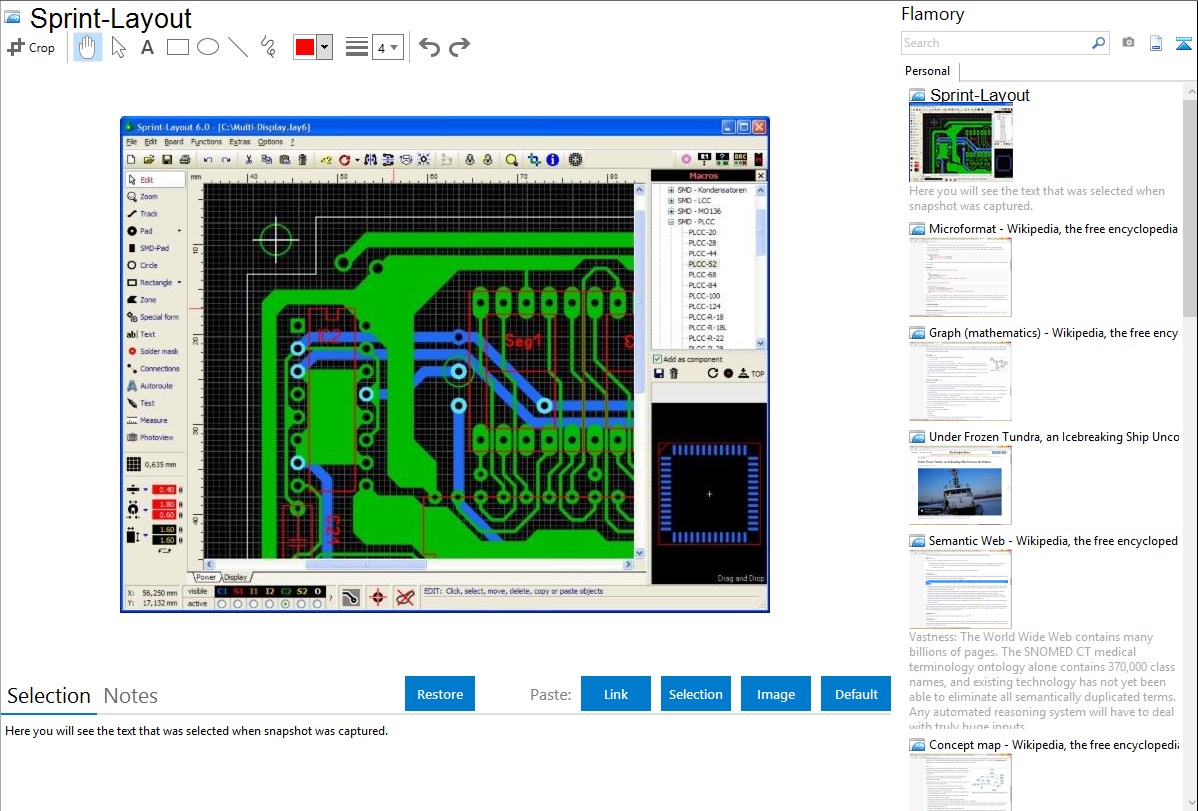Screen dimensions: 1198x811
Task: Choose the arrow pointer tool
Action: [119, 47]
